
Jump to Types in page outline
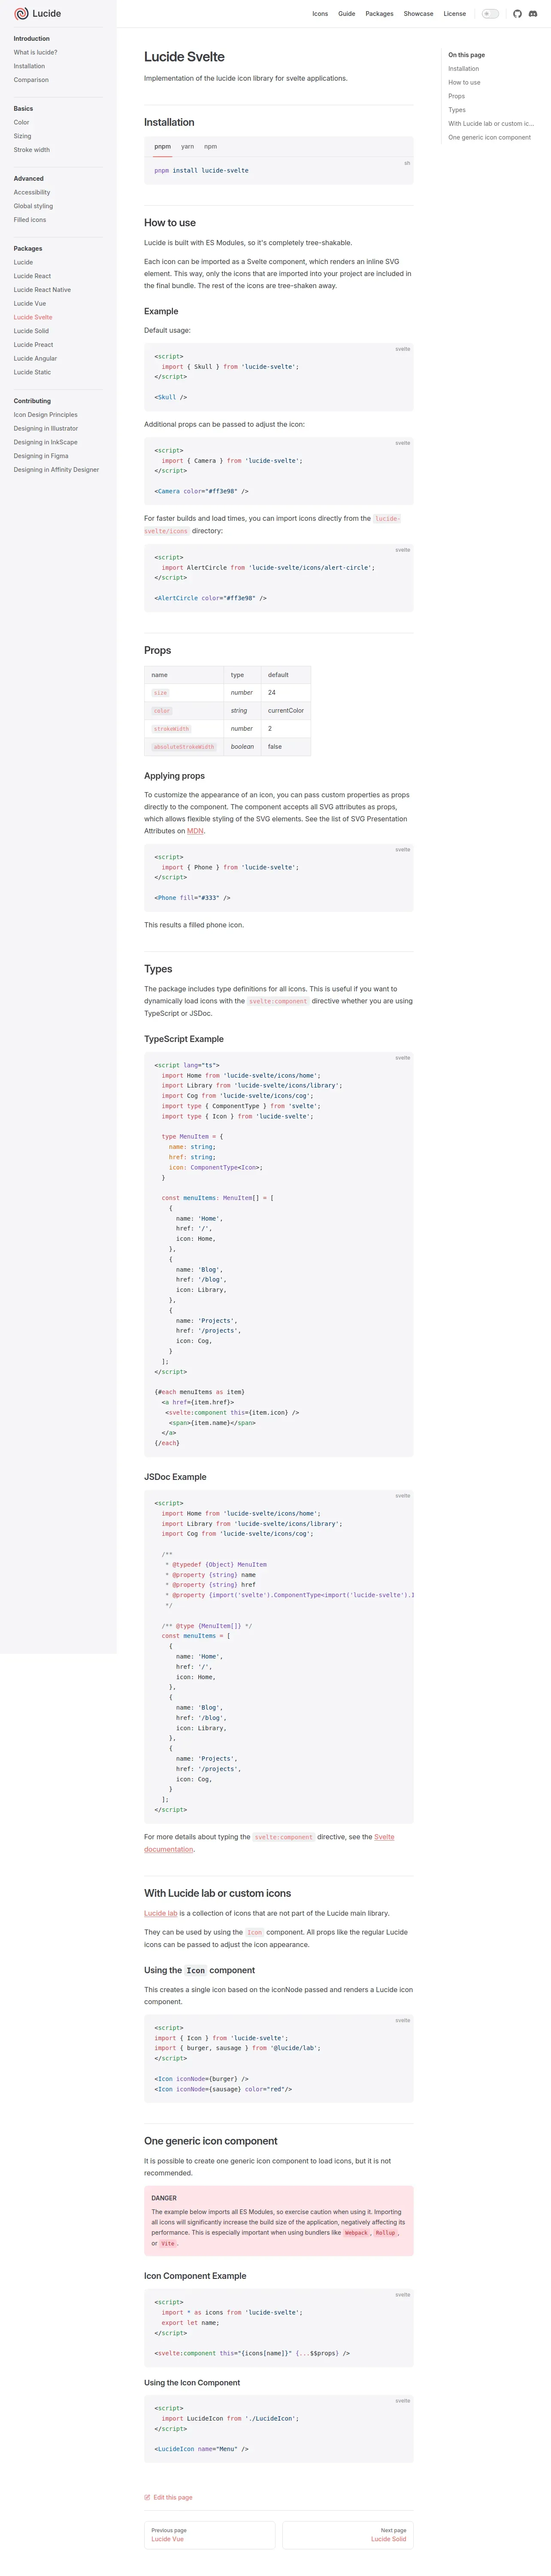(x=456, y=110)
